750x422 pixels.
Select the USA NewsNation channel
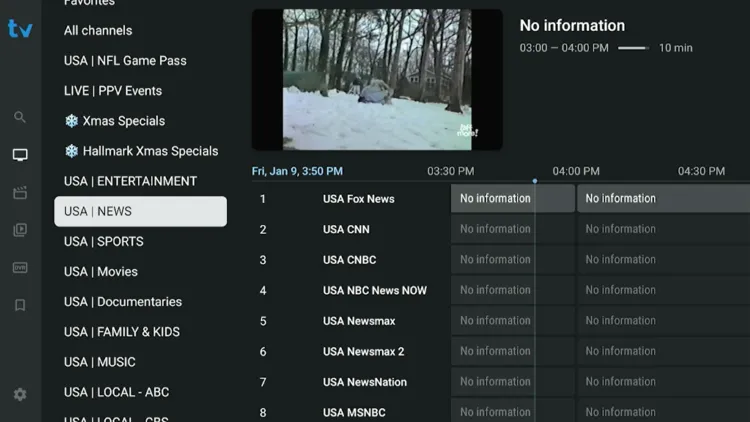tap(365, 382)
